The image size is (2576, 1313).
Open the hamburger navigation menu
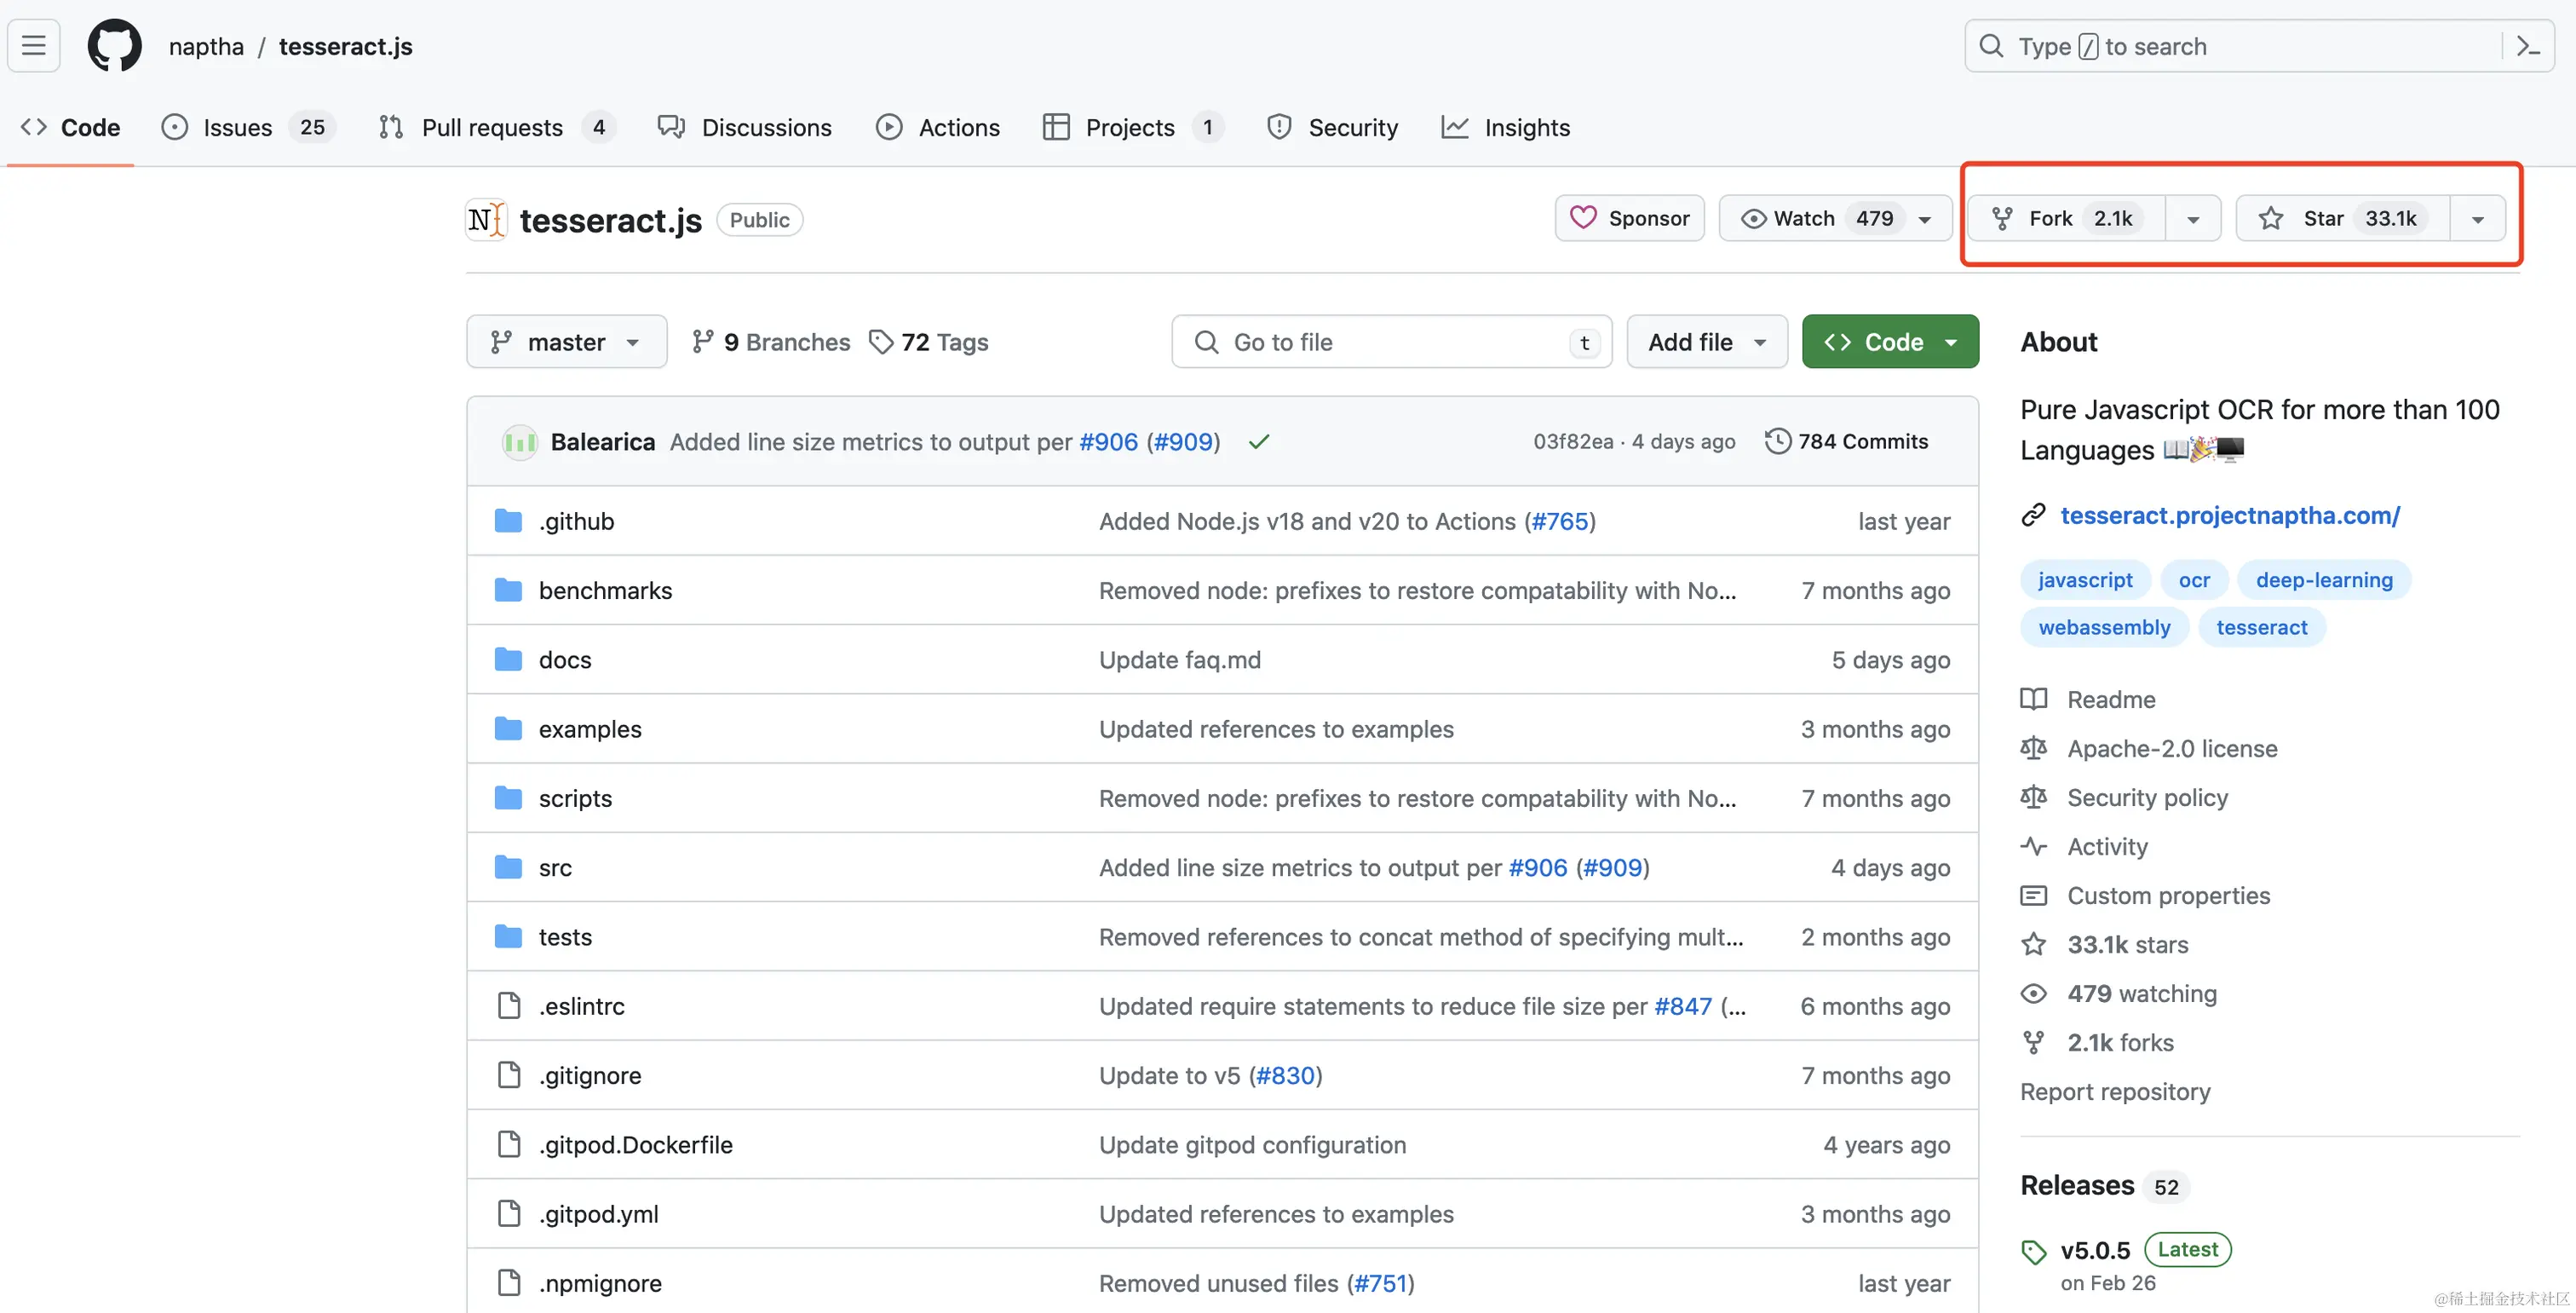34,46
